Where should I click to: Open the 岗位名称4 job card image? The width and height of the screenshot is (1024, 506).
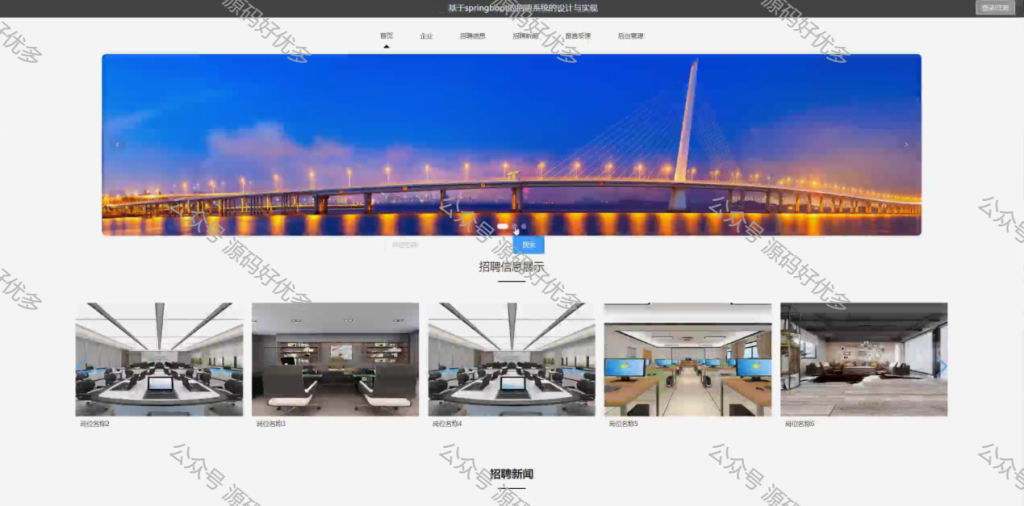511,359
